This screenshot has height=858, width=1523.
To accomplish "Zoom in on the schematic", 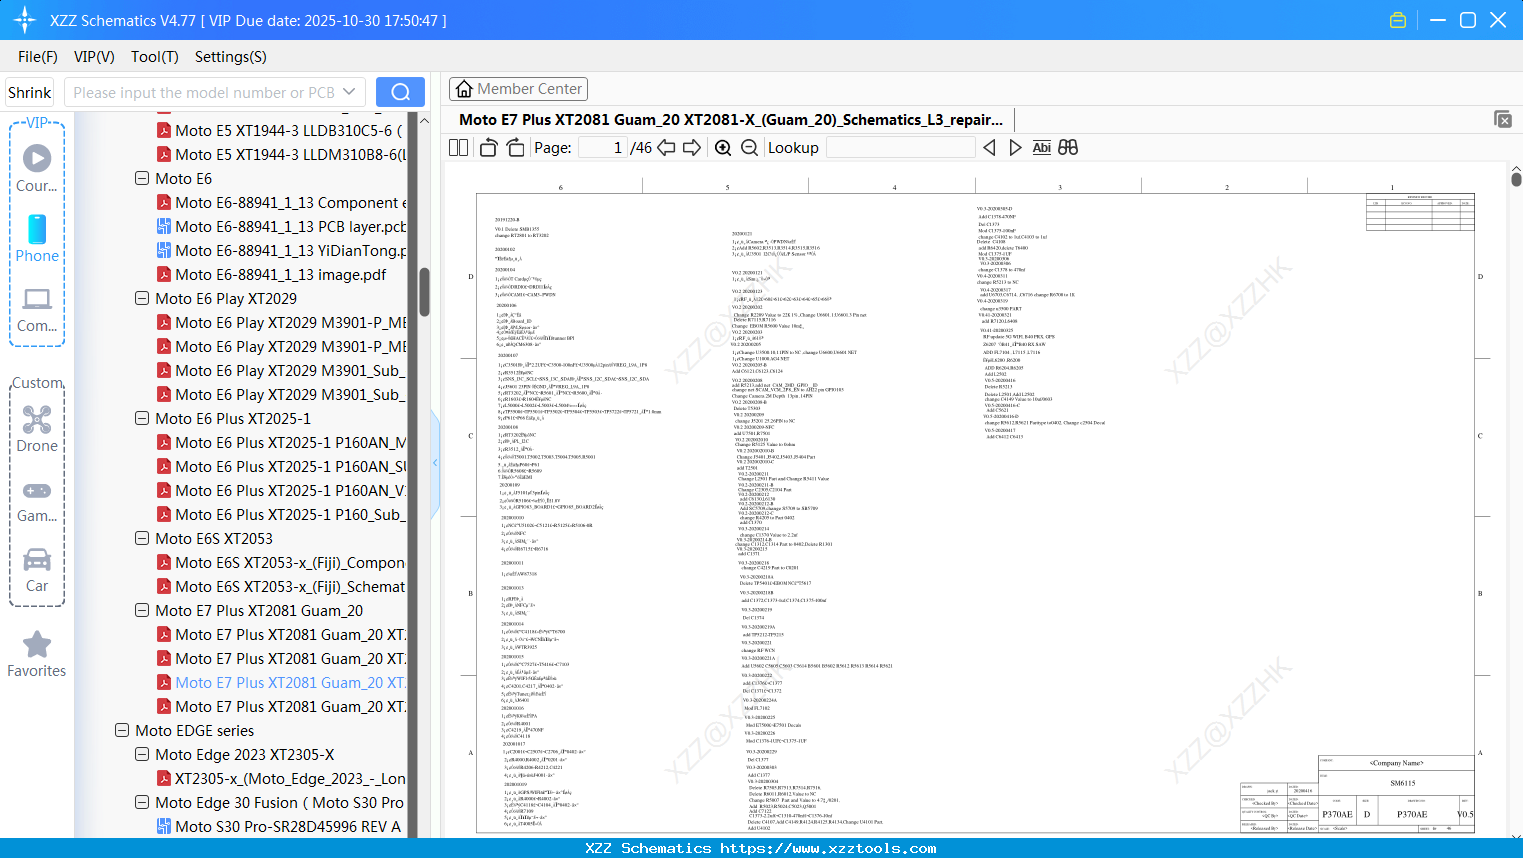I will pyautogui.click(x=723, y=148).
